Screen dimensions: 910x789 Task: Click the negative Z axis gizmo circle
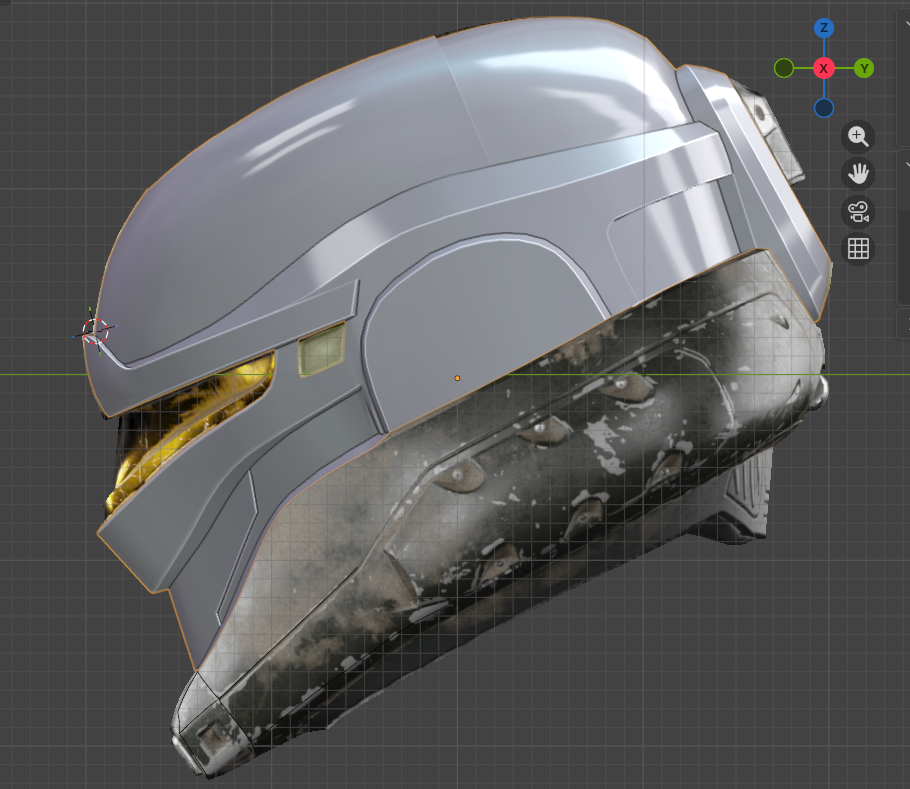[824, 108]
